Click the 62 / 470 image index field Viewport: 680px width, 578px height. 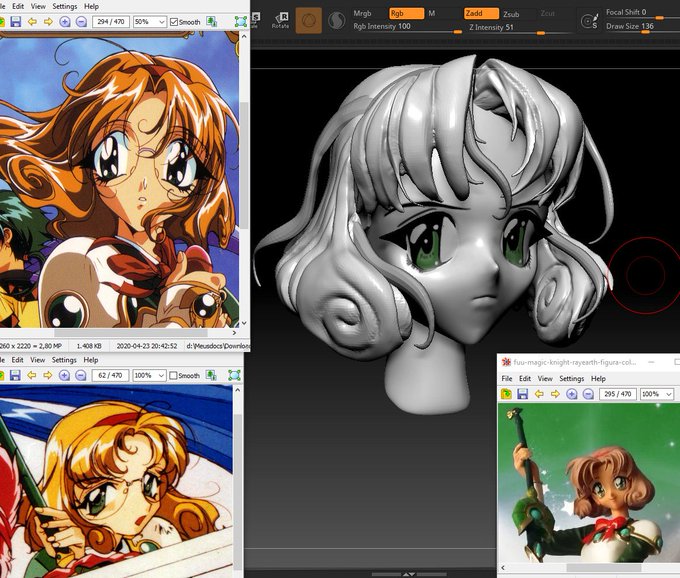pyautogui.click(x=110, y=375)
